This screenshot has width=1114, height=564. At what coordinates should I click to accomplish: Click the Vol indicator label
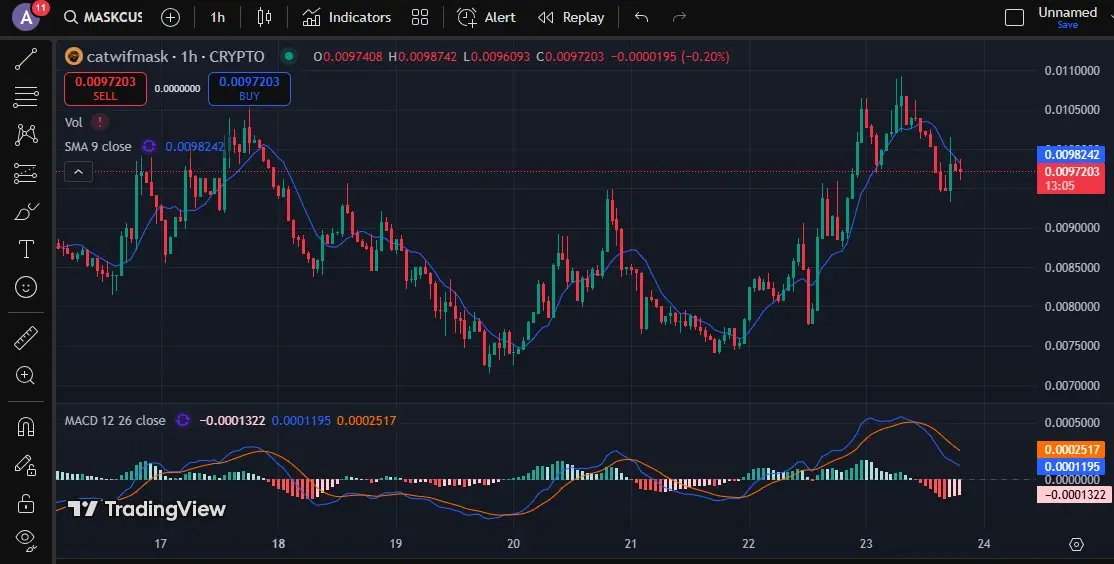tap(74, 122)
